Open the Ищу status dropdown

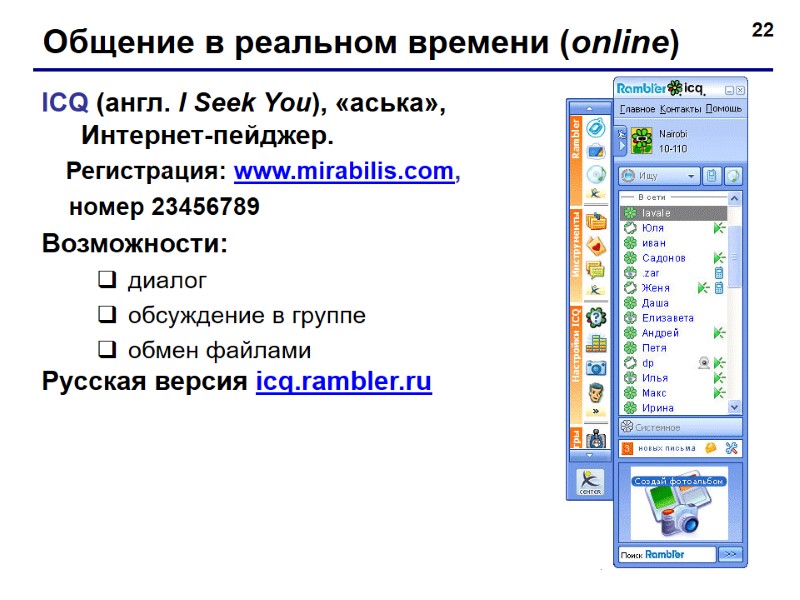pos(659,176)
